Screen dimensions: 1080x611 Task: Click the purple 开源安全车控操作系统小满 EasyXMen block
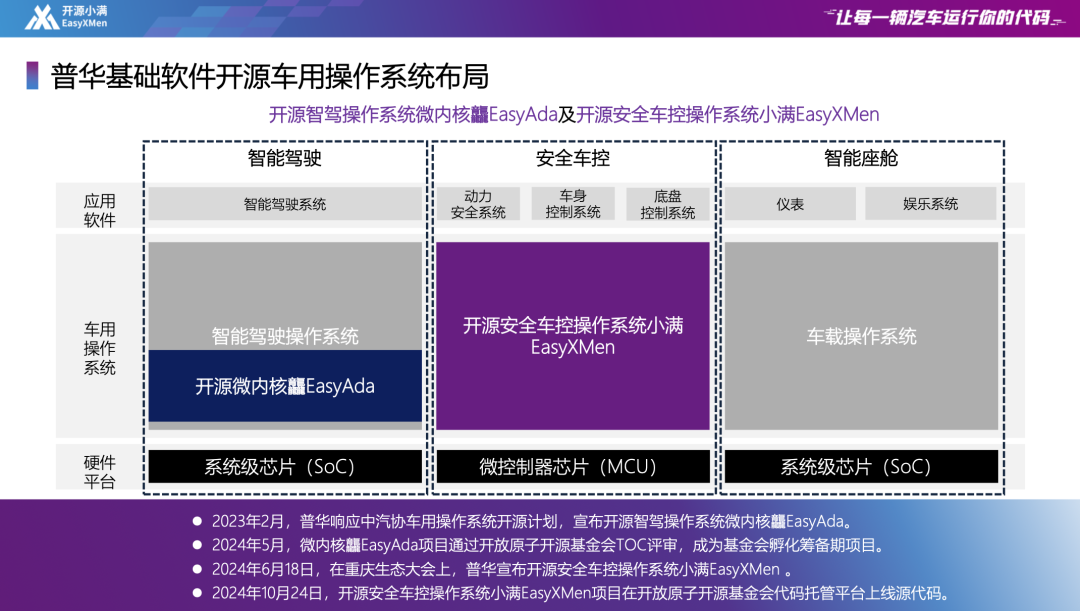point(573,336)
